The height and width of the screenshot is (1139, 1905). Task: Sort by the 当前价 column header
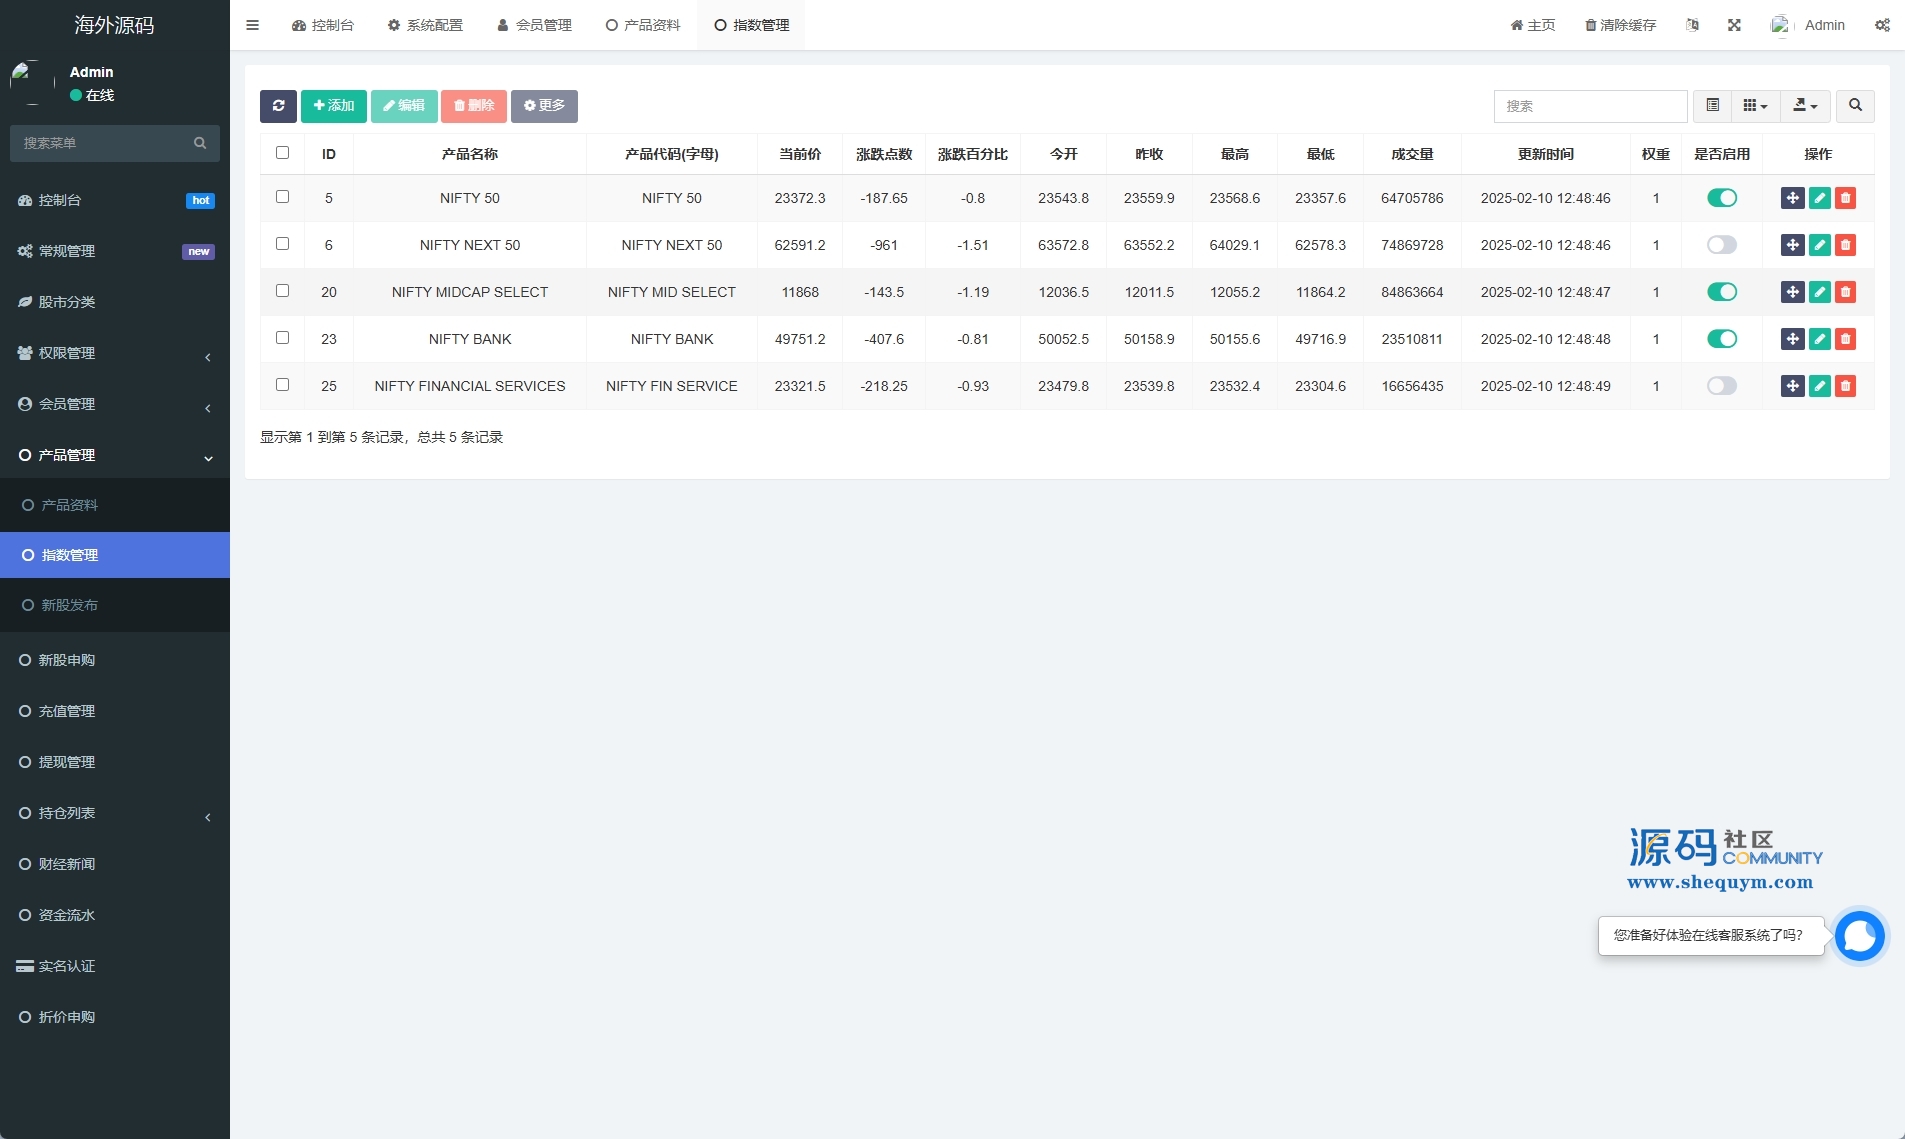[x=800, y=154]
